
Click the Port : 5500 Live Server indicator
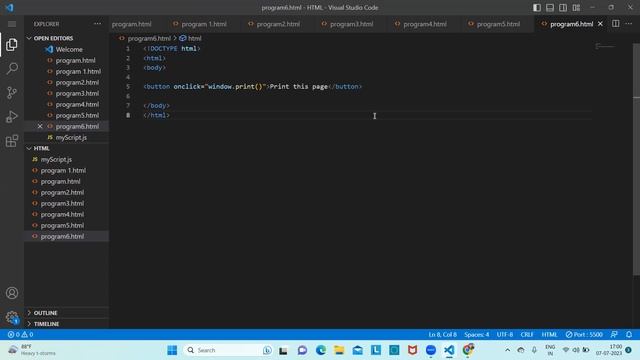pyautogui.click(x=584, y=334)
